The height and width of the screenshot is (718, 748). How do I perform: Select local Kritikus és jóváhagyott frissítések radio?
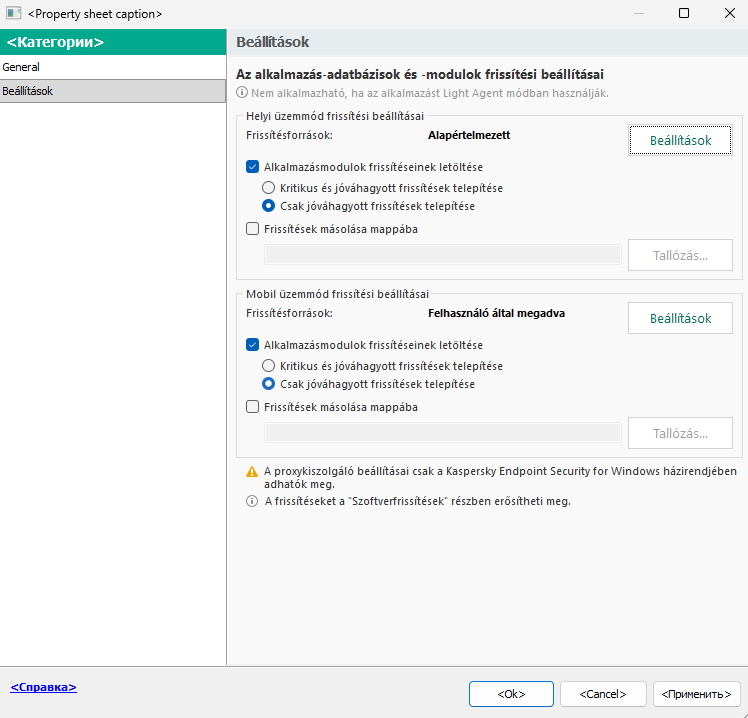tap(268, 188)
